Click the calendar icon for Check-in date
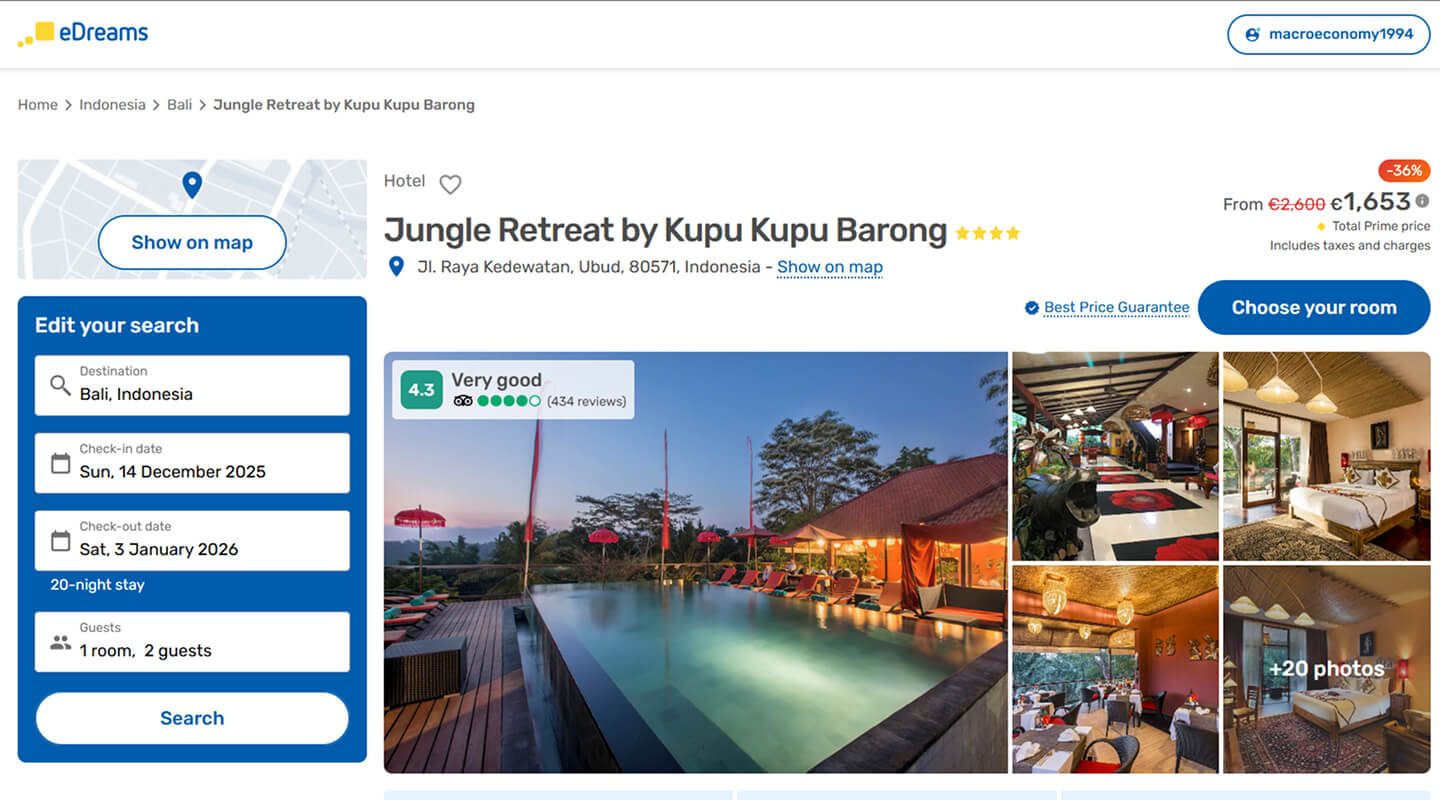This screenshot has width=1440, height=800. point(60,463)
